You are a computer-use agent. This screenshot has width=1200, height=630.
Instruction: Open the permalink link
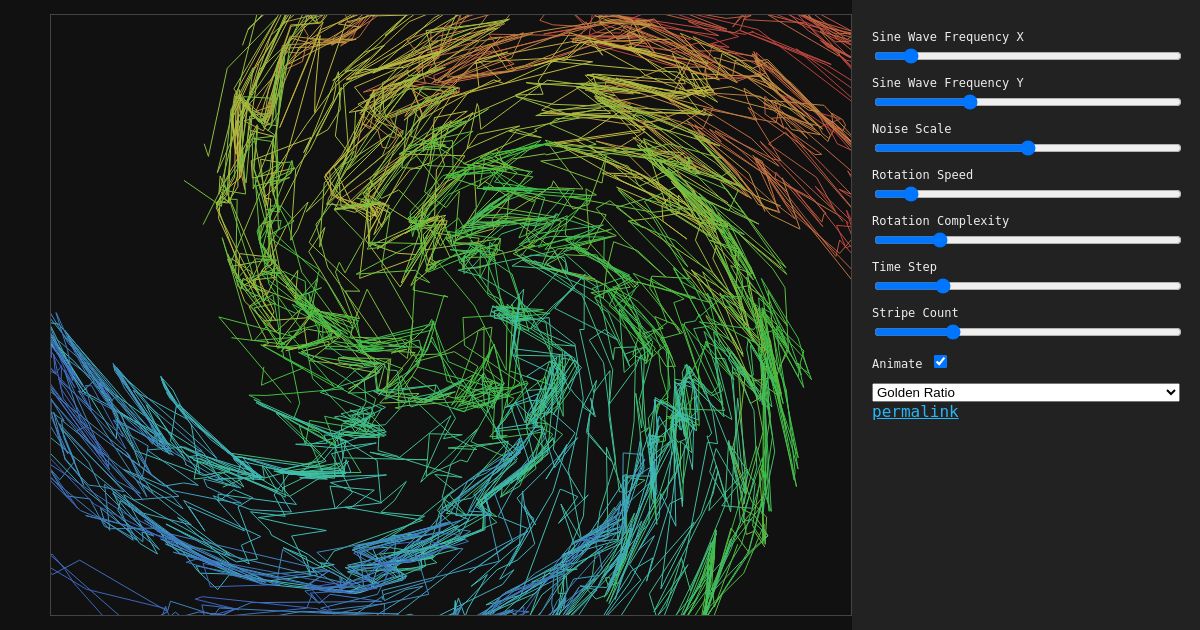tap(915, 412)
